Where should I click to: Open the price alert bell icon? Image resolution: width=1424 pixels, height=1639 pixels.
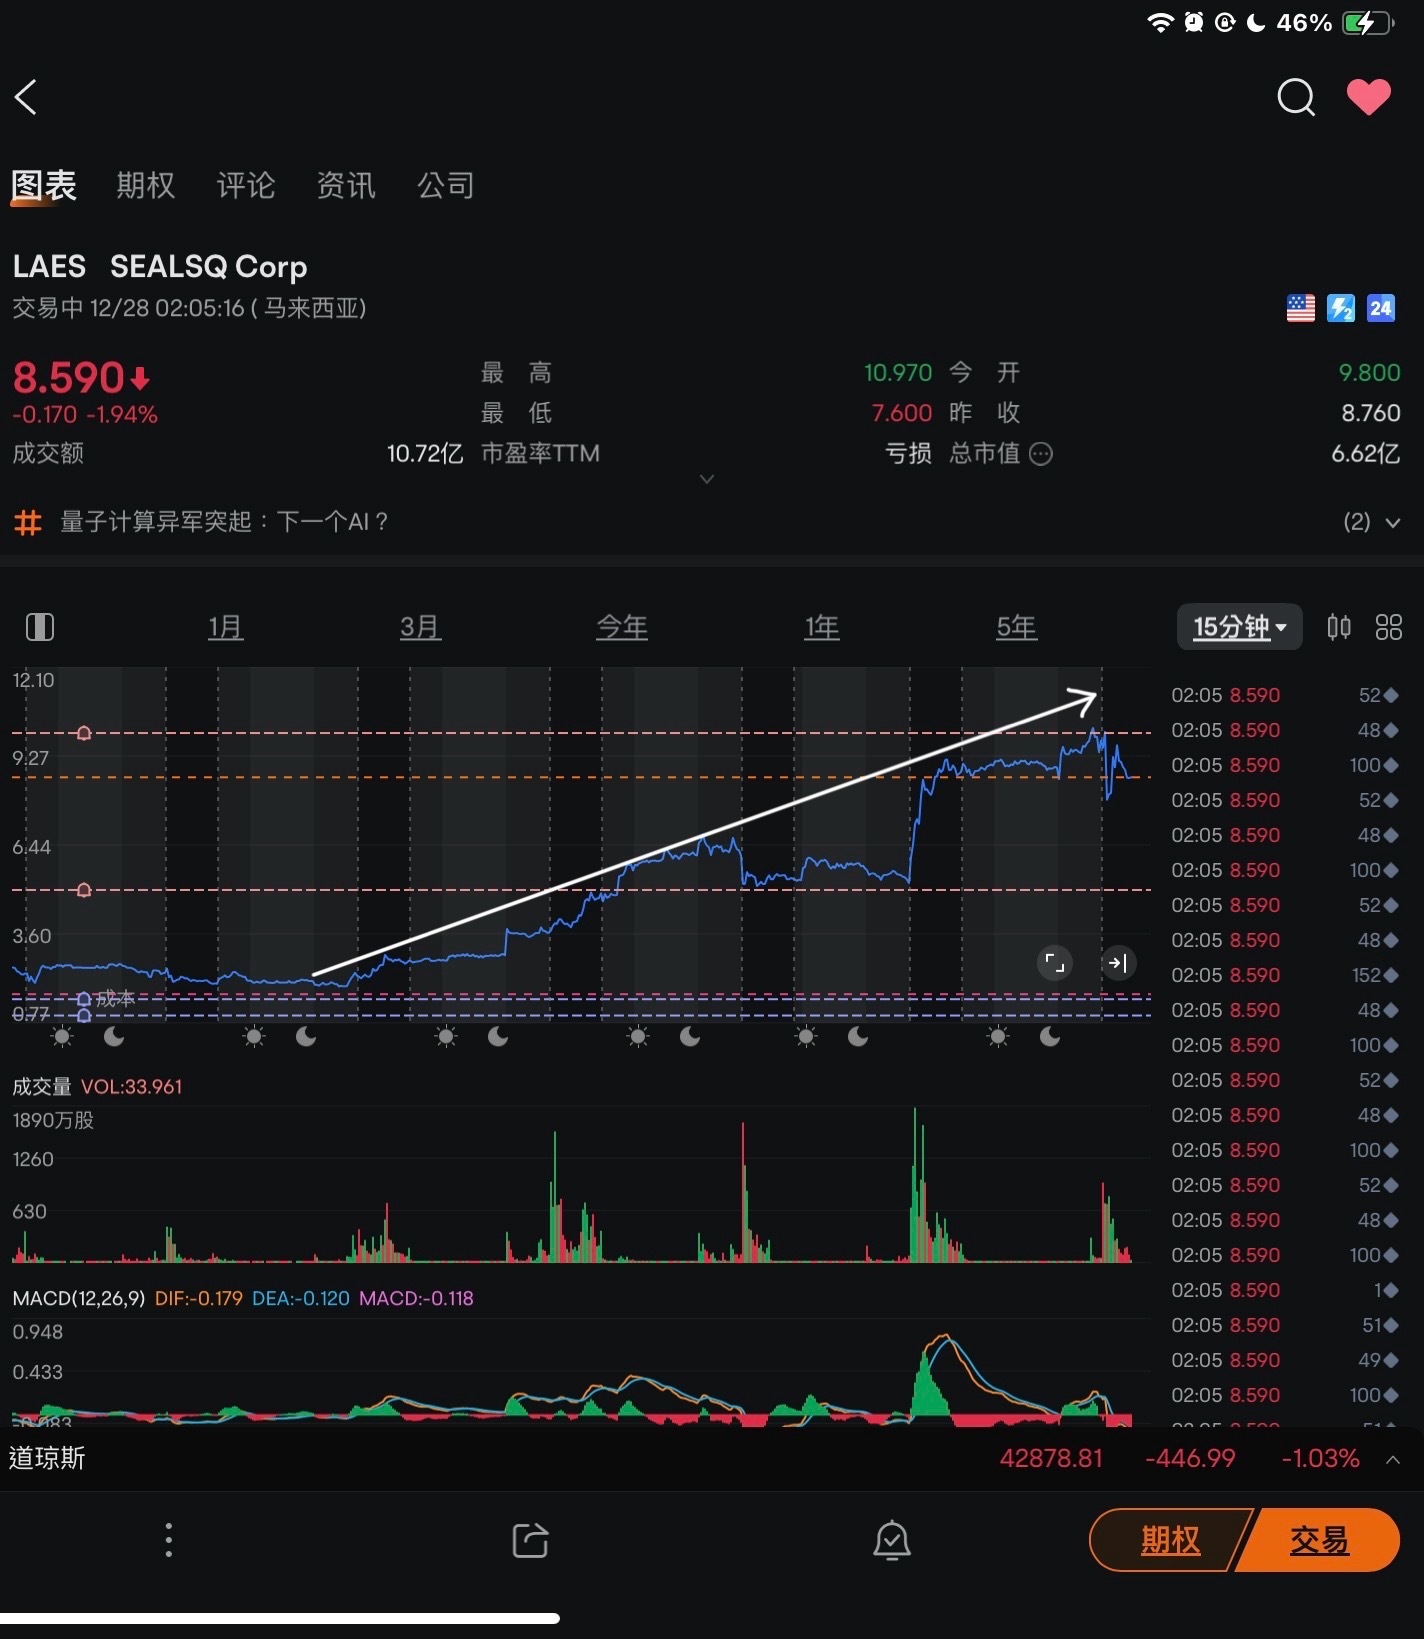point(891,1540)
